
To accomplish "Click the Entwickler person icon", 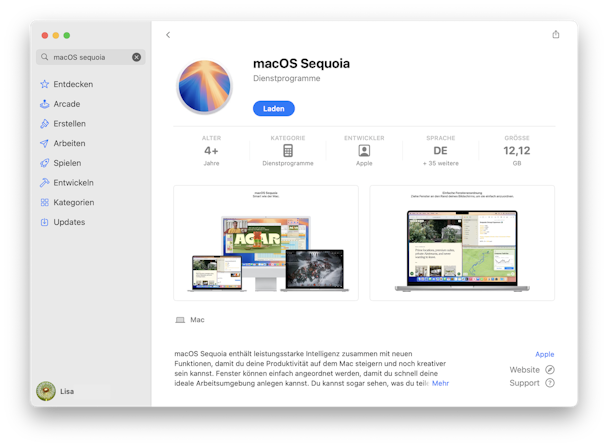I will click(x=364, y=150).
